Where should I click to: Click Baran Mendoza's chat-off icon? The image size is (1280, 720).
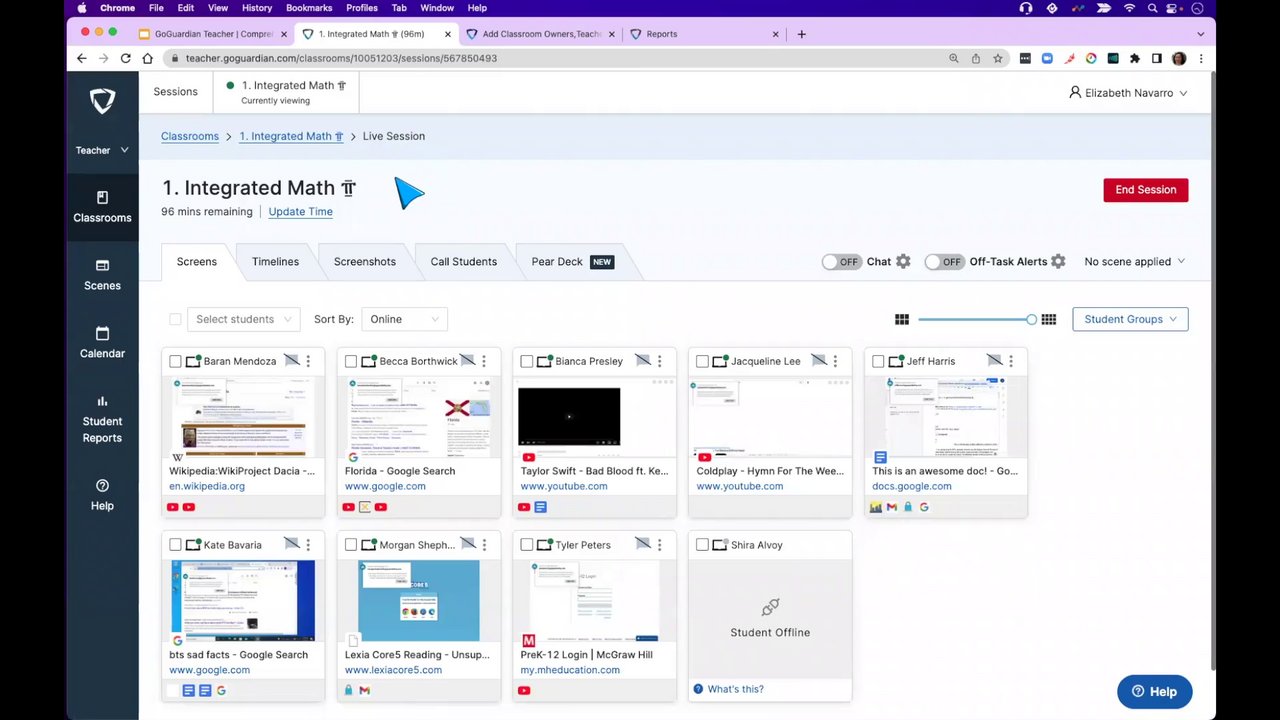point(291,360)
